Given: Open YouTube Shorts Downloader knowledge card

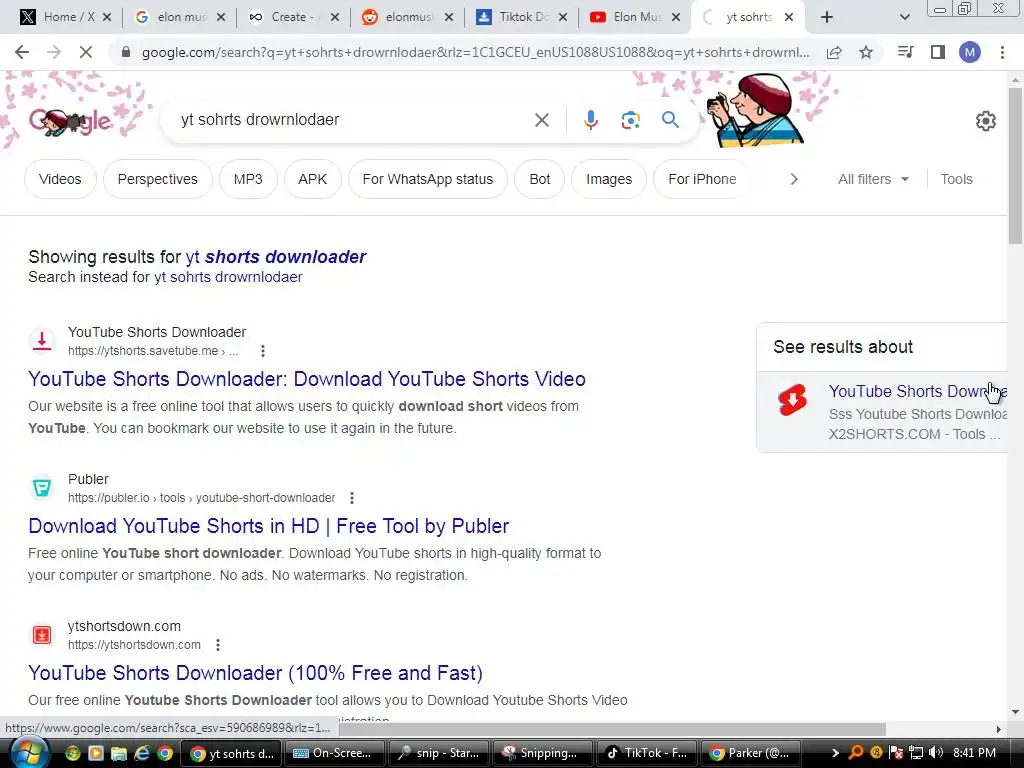Looking at the screenshot, I should 882,412.
